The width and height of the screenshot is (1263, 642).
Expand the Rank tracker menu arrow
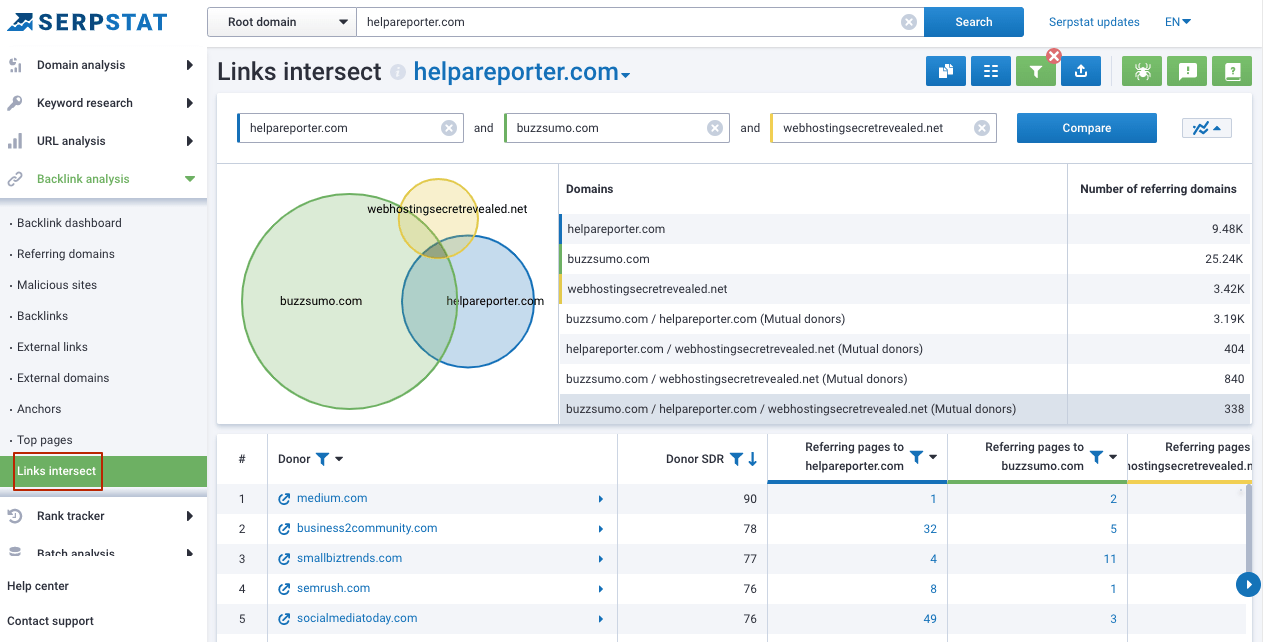click(190, 516)
